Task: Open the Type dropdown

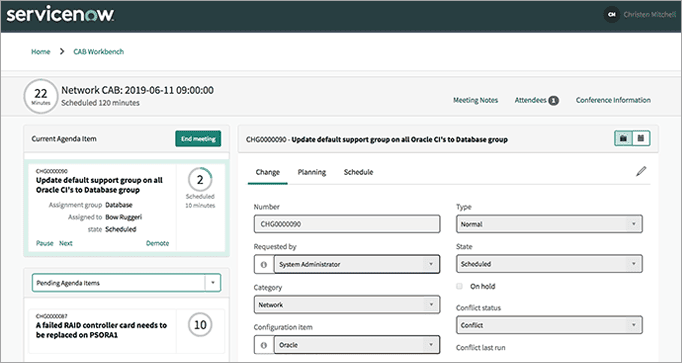Action: [549, 224]
